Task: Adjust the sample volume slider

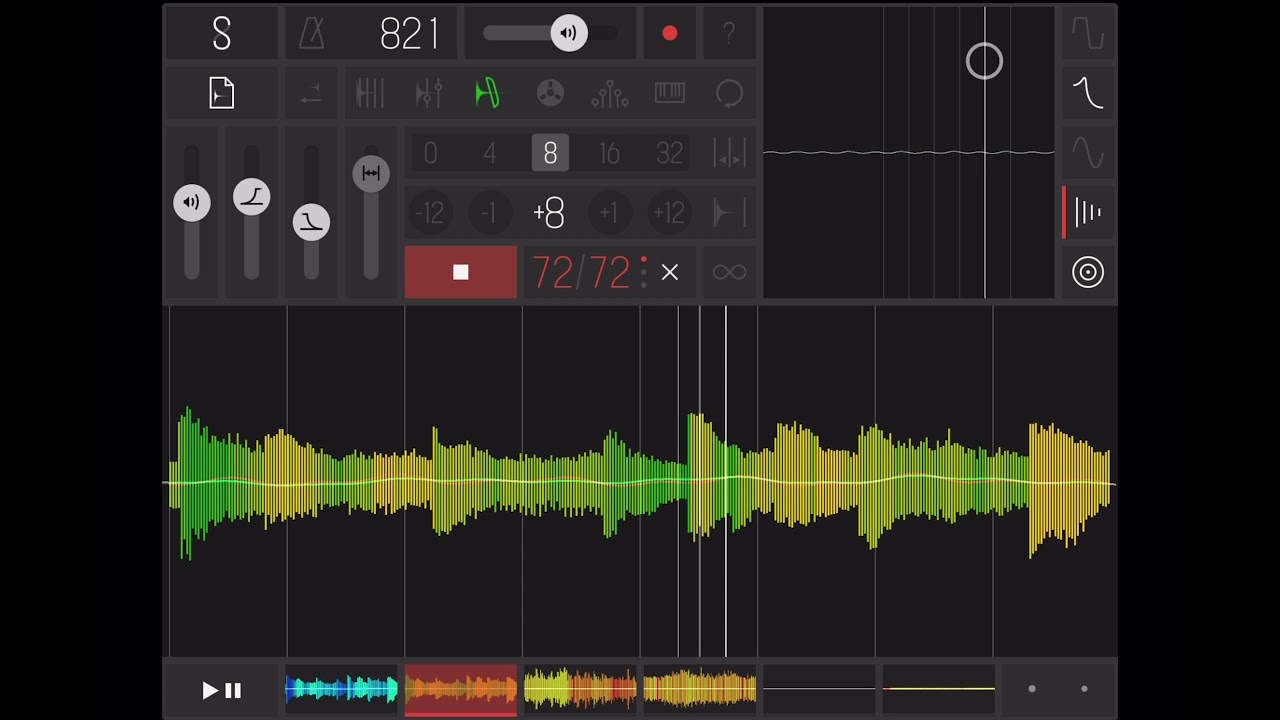Action: pyautogui.click(x=191, y=202)
